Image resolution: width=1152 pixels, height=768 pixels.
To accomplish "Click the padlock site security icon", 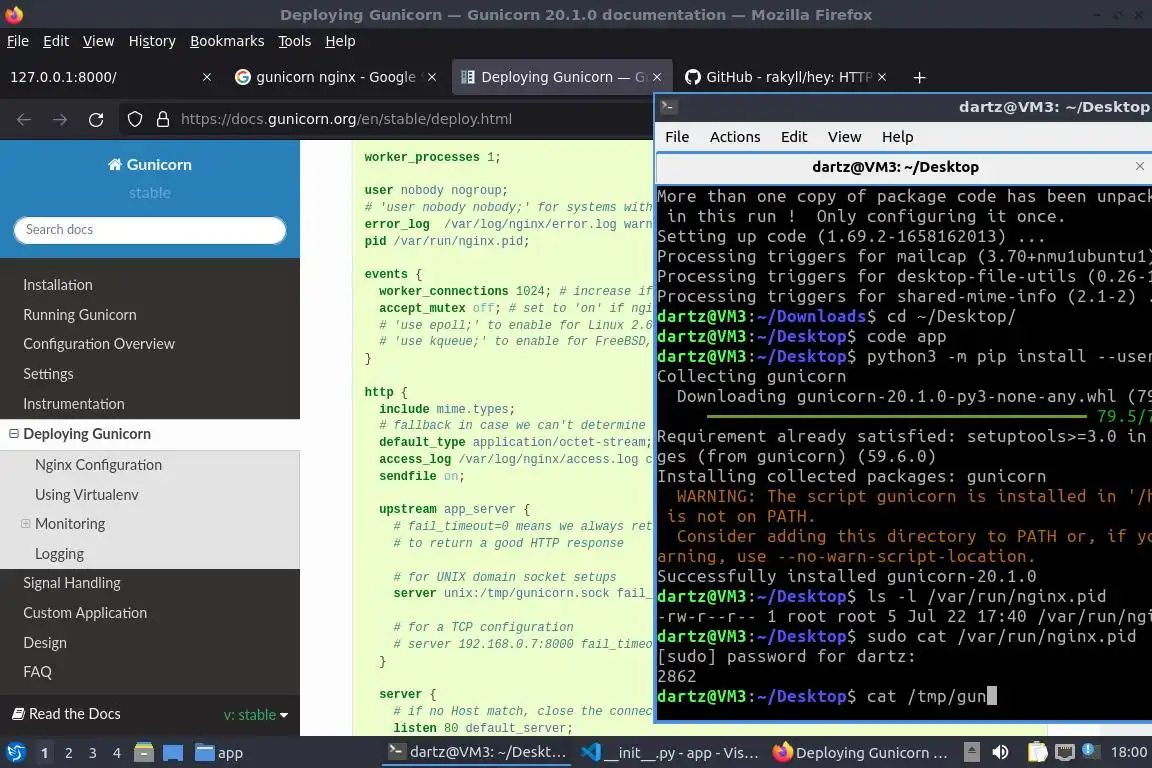I will 163,119.
